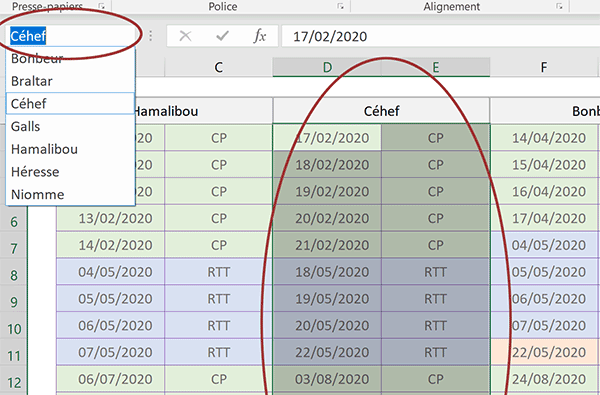The height and width of the screenshot is (395, 600).
Task: Click cell with date 18/02/2020
Action: (x=327, y=165)
